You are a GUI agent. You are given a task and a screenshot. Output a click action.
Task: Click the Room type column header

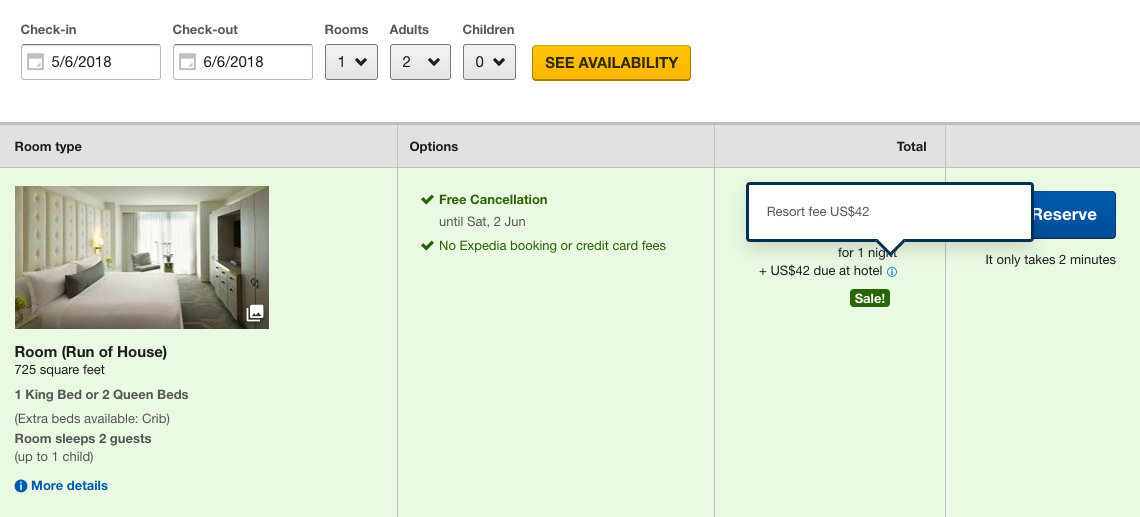pyautogui.click(x=48, y=147)
